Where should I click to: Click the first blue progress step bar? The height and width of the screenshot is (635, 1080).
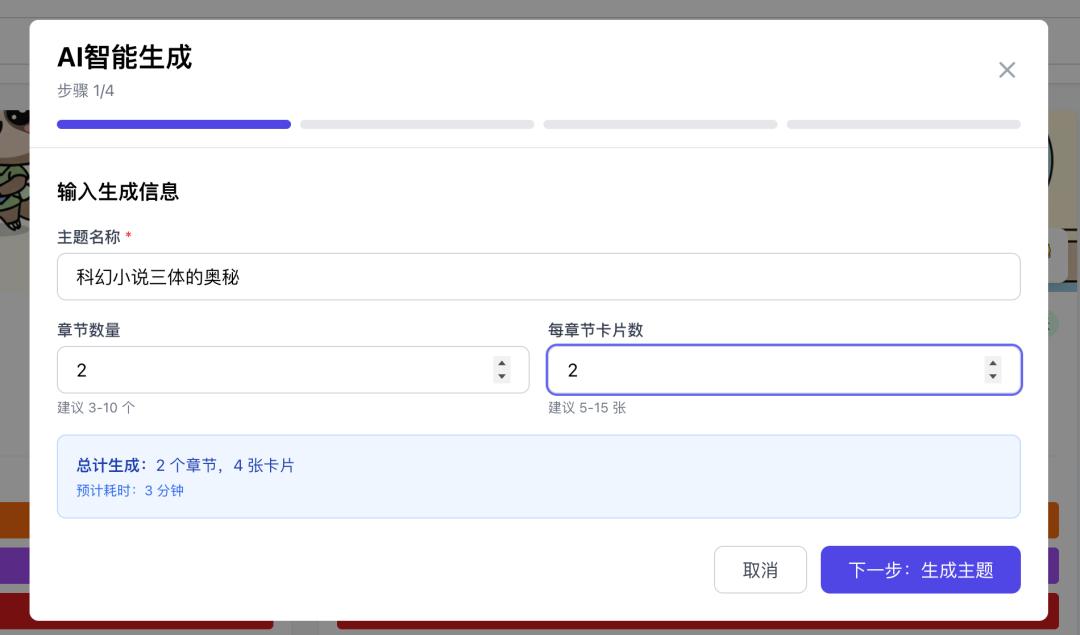[174, 125]
